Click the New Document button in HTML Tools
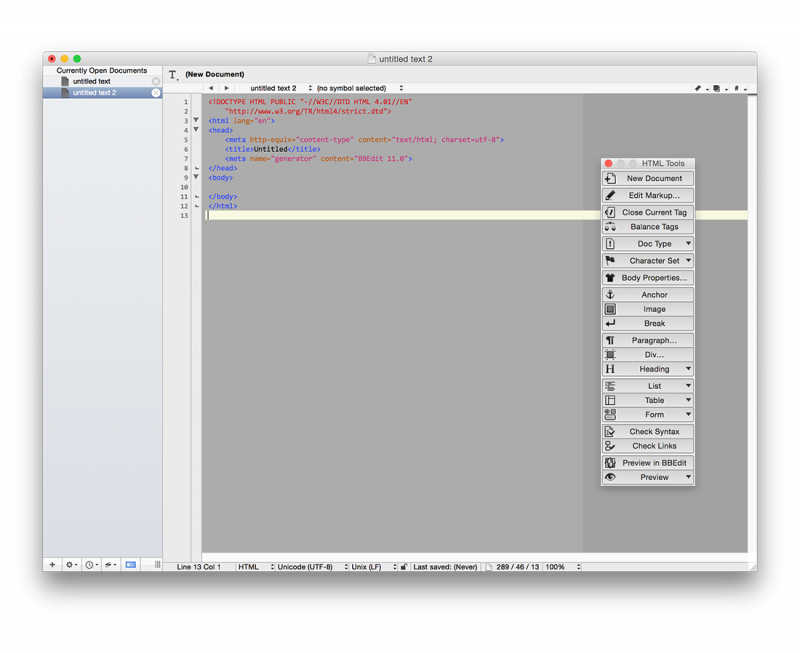 pyautogui.click(x=647, y=179)
